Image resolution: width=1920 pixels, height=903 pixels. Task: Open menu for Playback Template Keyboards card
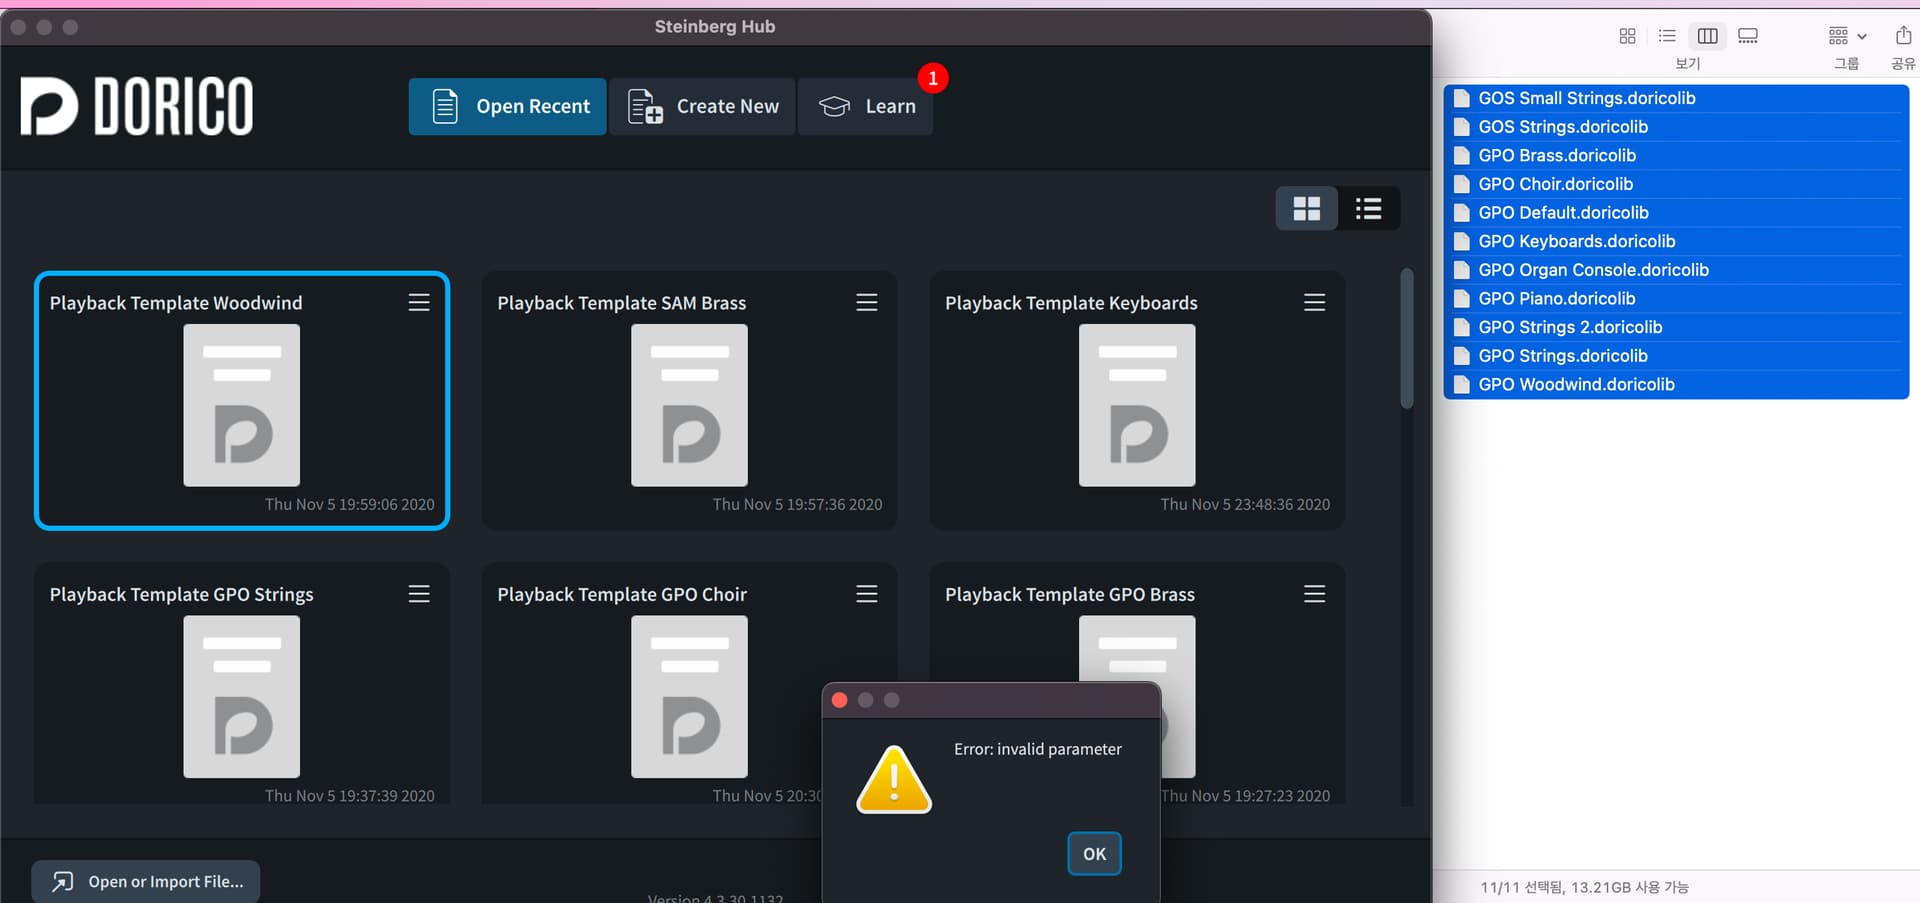coord(1315,302)
